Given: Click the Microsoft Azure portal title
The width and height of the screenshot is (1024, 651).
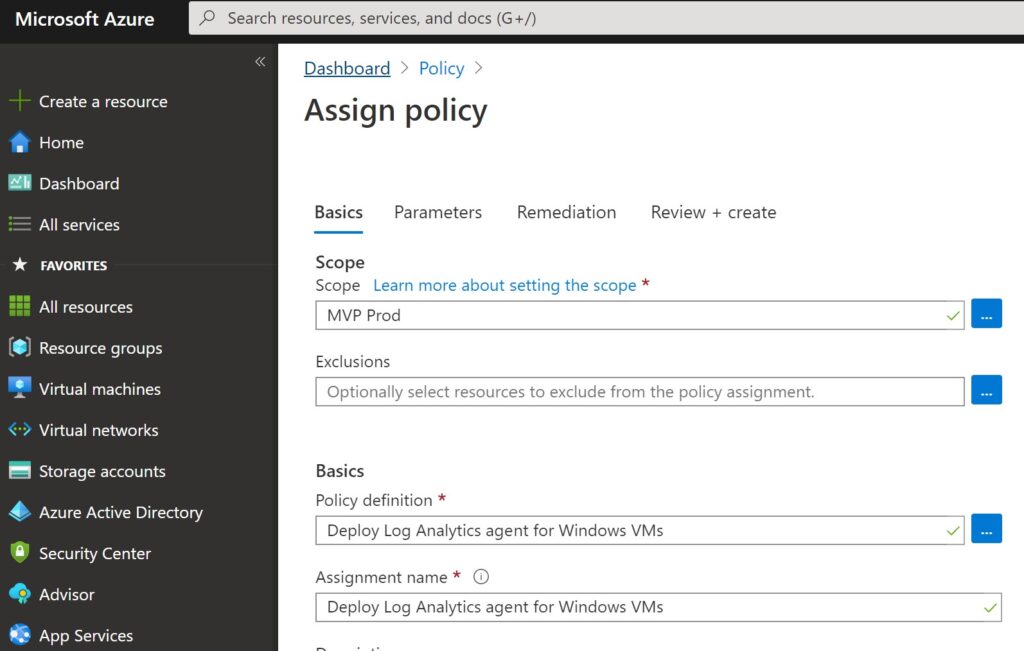Looking at the screenshot, I should (x=85, y=19).
